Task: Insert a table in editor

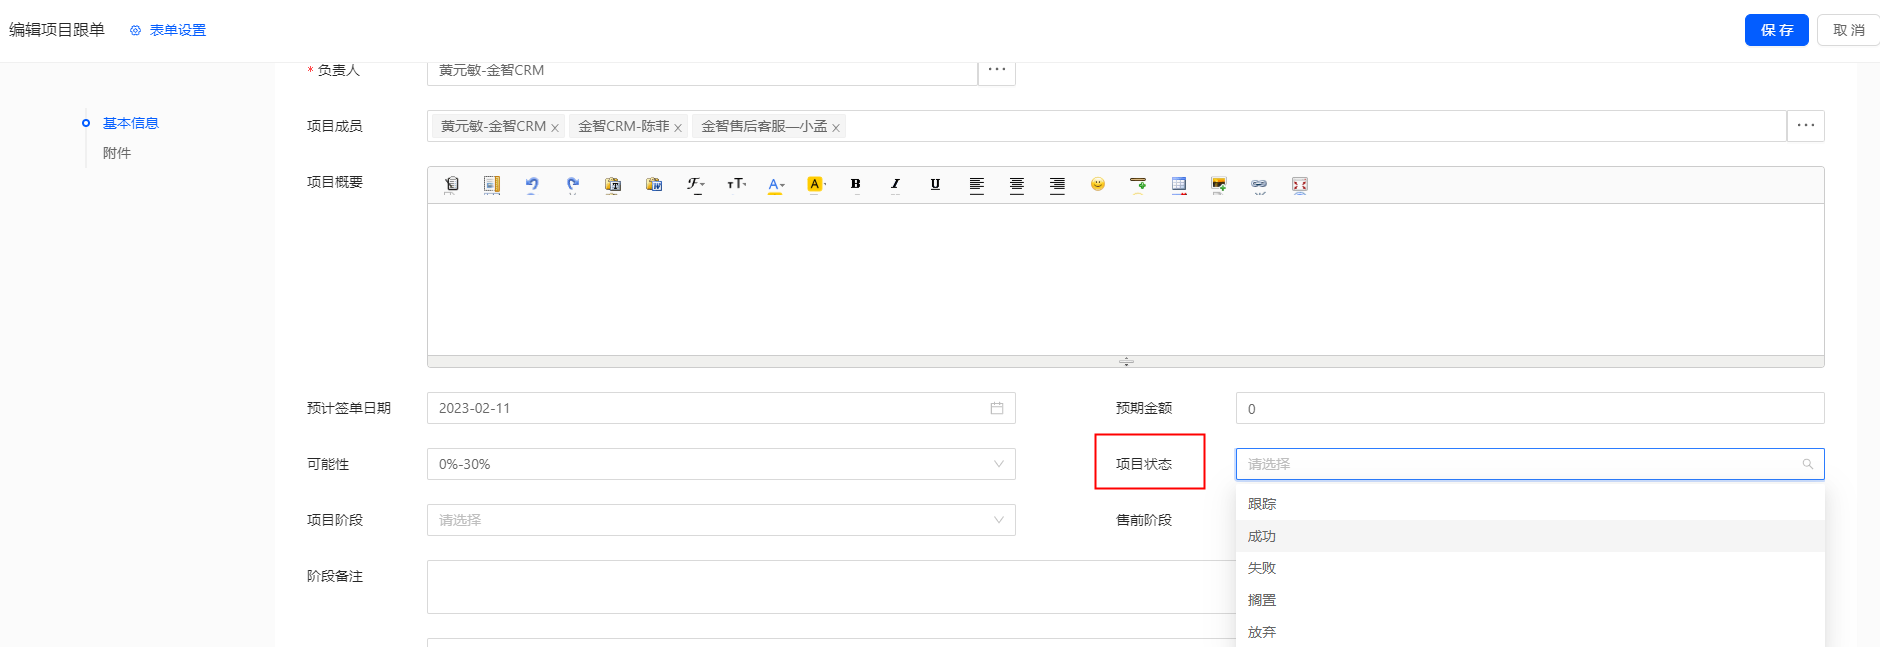Action: pos(1179,184)
